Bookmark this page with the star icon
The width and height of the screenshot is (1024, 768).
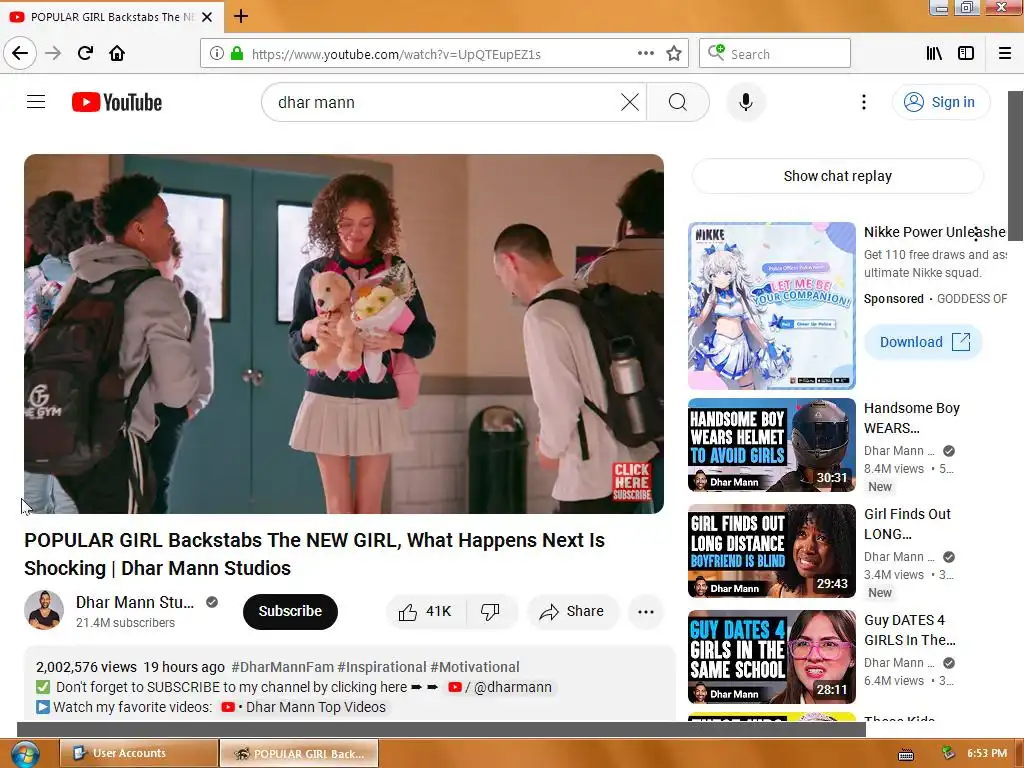[x=674, y=54]
